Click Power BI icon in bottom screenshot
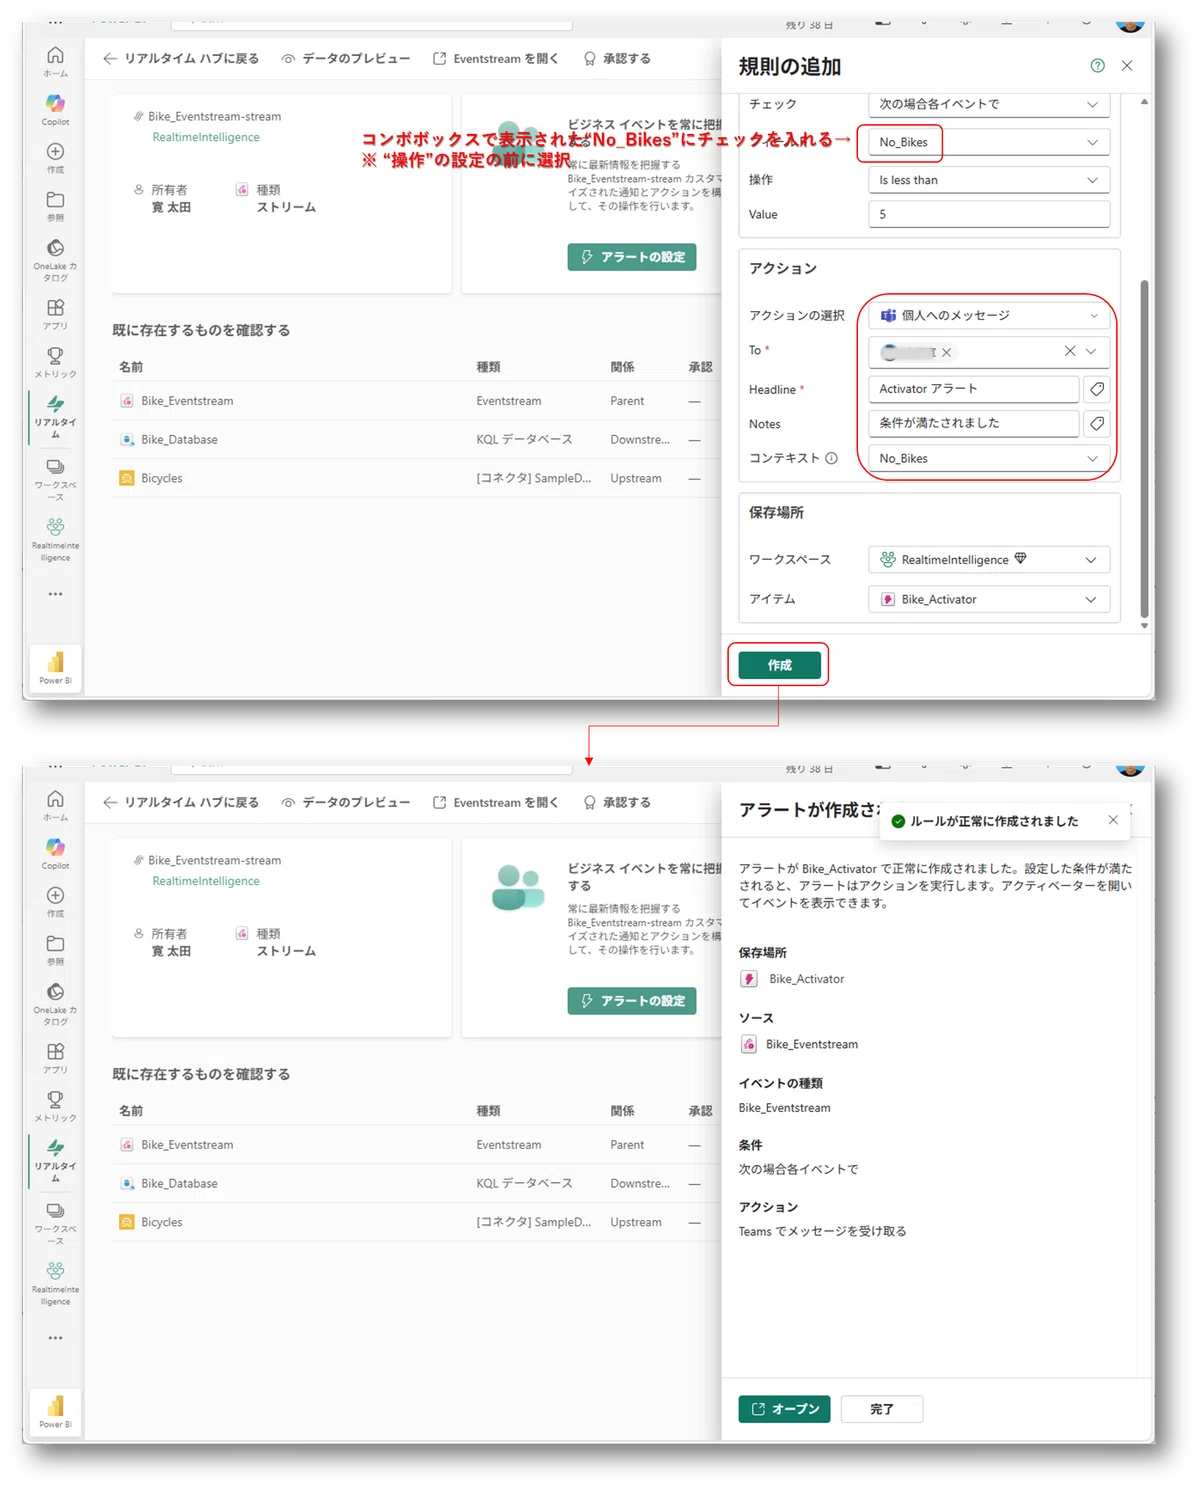Screen dimensions: 1200x1489 (55, 1411)
